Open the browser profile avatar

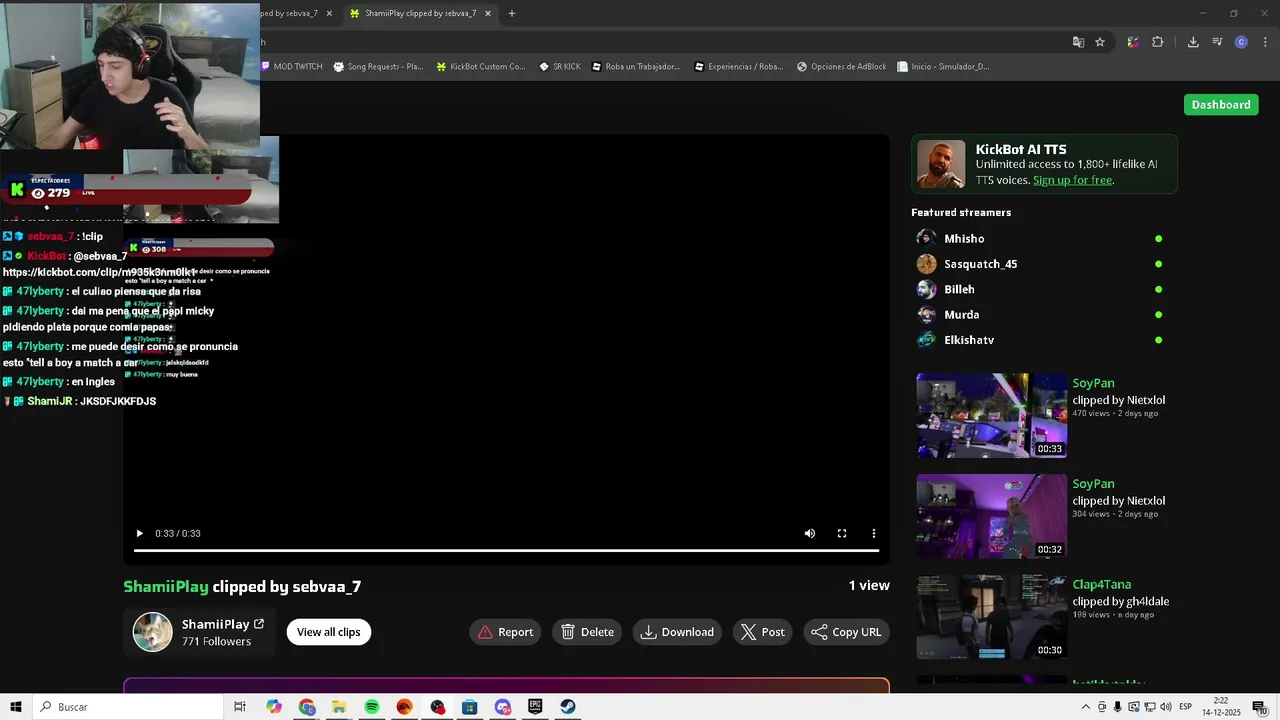click(x=1241, y=42)
